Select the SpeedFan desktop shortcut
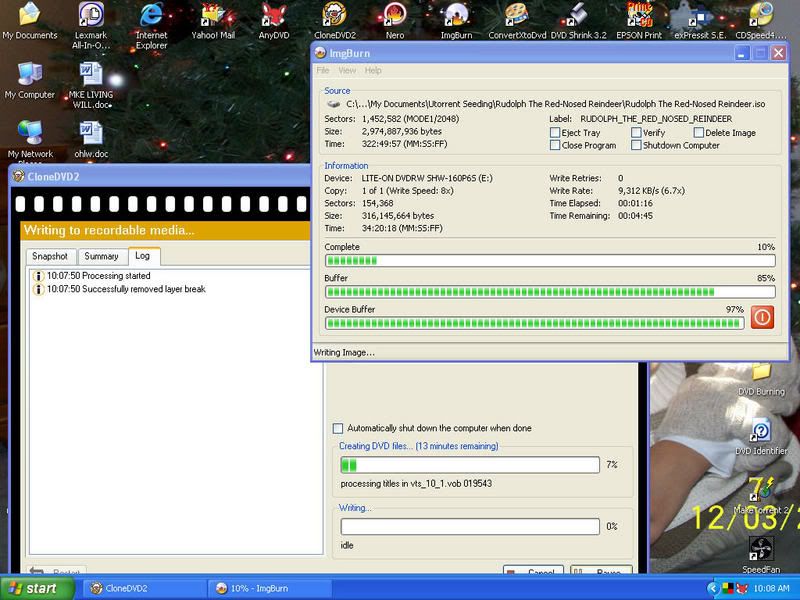The width and height of the screenshot is (800, 600). (761, 555)
